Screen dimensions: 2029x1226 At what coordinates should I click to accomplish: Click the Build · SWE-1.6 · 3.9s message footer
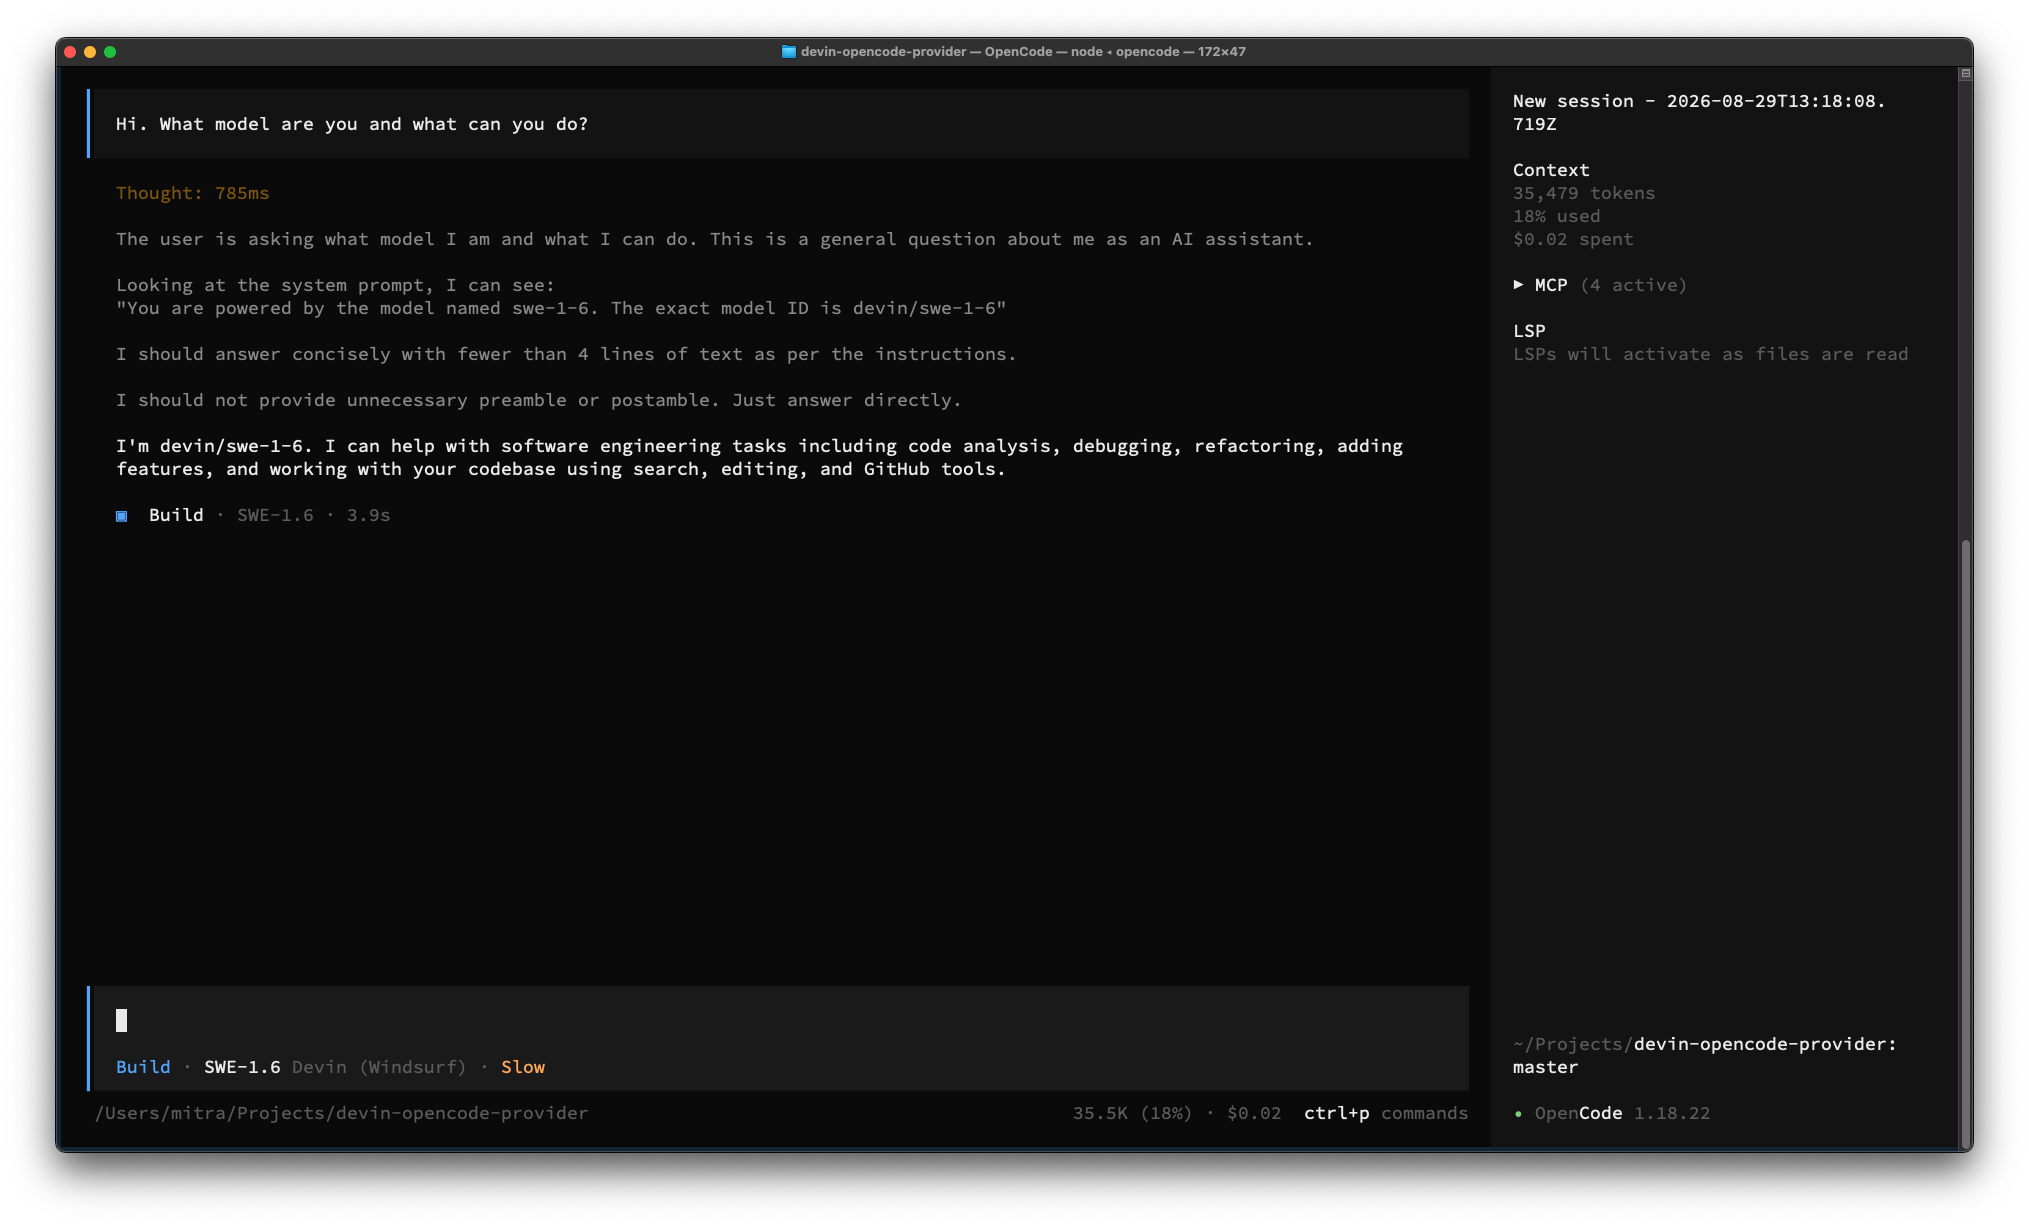click(x=253, y=515)
